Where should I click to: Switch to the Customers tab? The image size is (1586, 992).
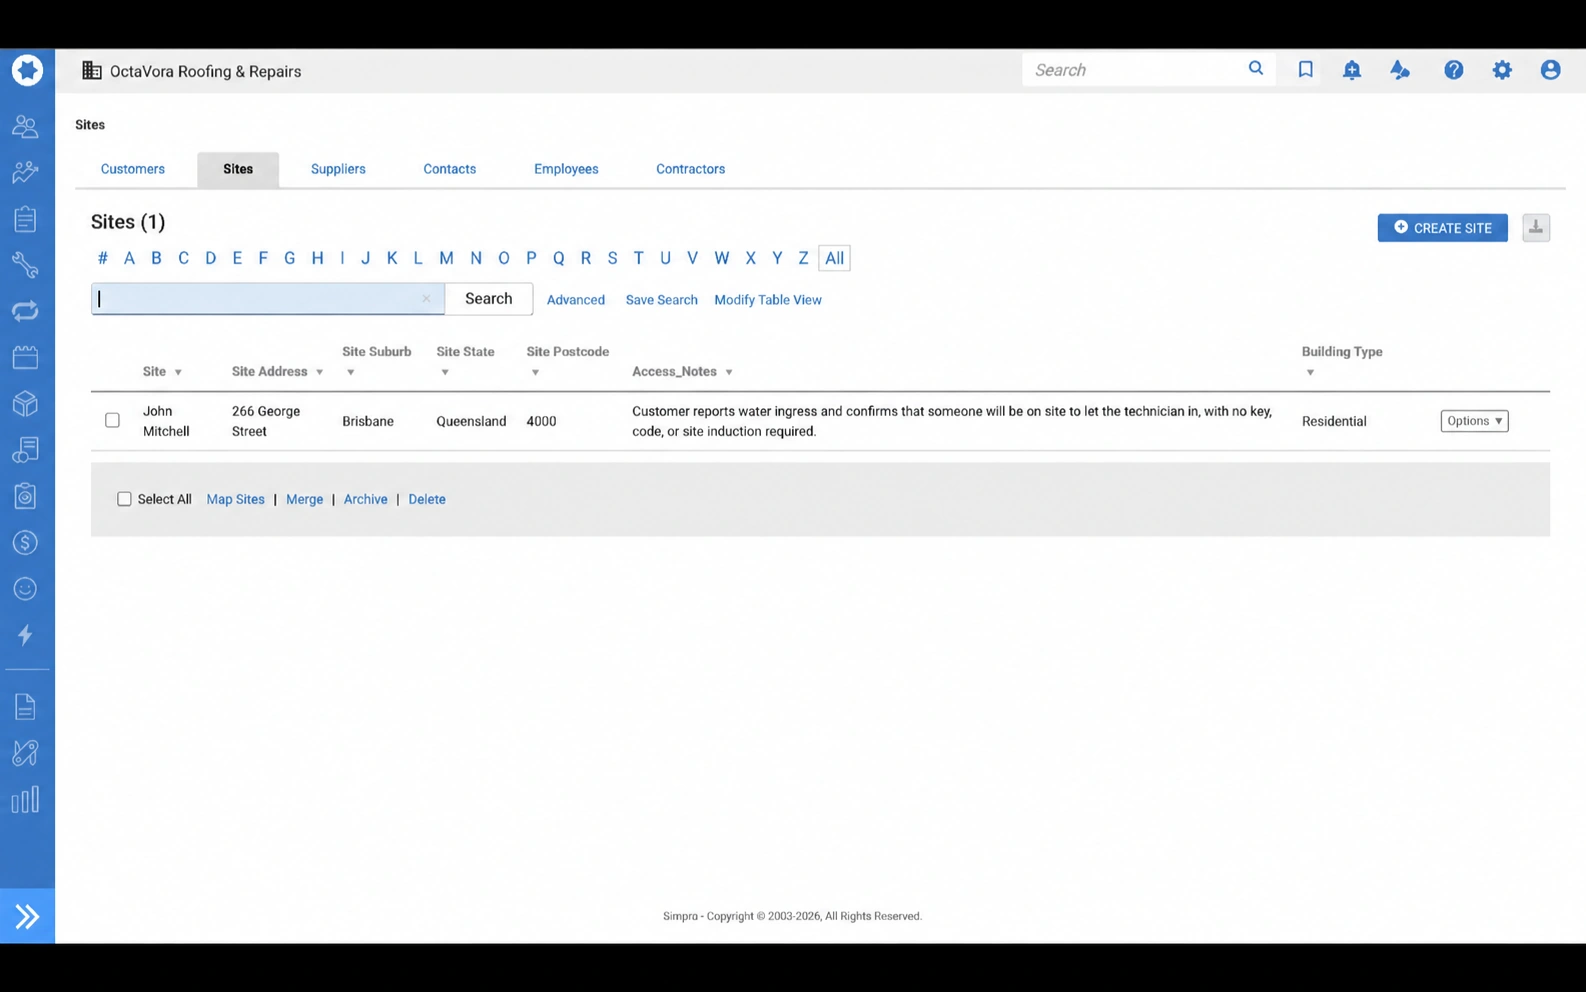click(133, 169)
